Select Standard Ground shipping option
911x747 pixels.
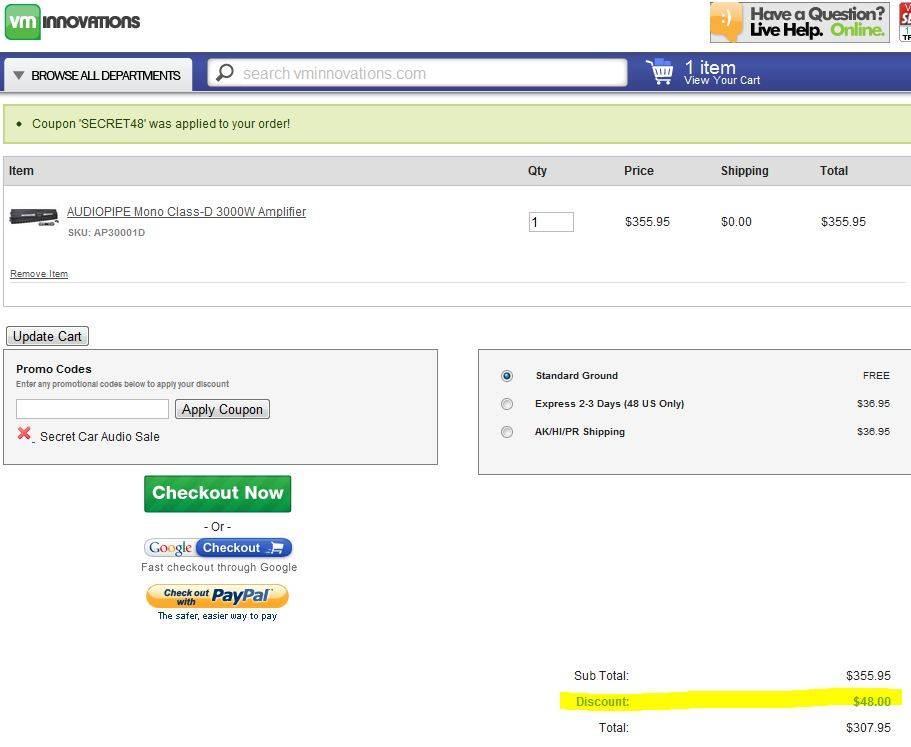point(507,376)
